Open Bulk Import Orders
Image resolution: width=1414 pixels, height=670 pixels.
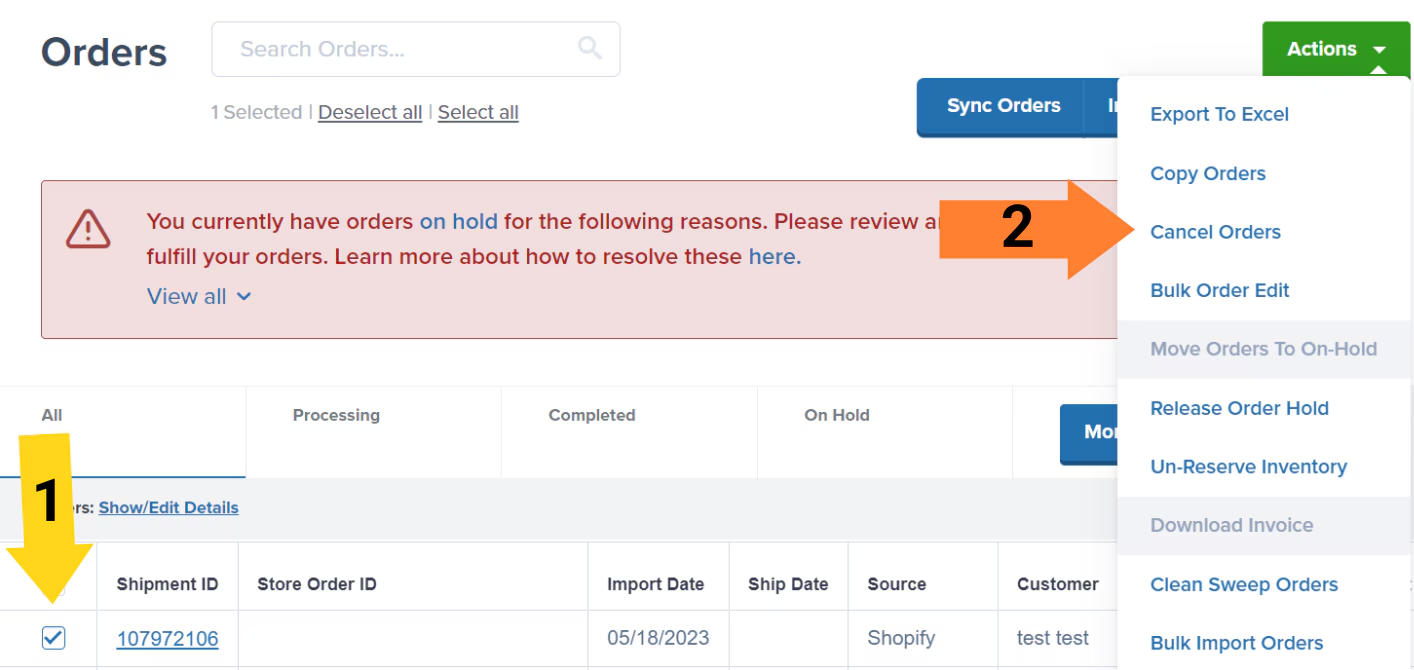coord(1237,643)
